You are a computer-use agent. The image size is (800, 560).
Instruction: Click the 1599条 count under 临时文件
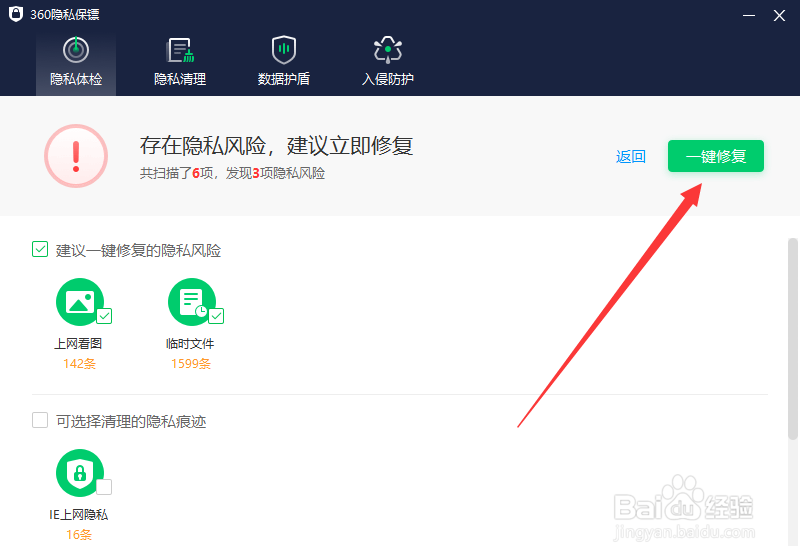[191, 364]
